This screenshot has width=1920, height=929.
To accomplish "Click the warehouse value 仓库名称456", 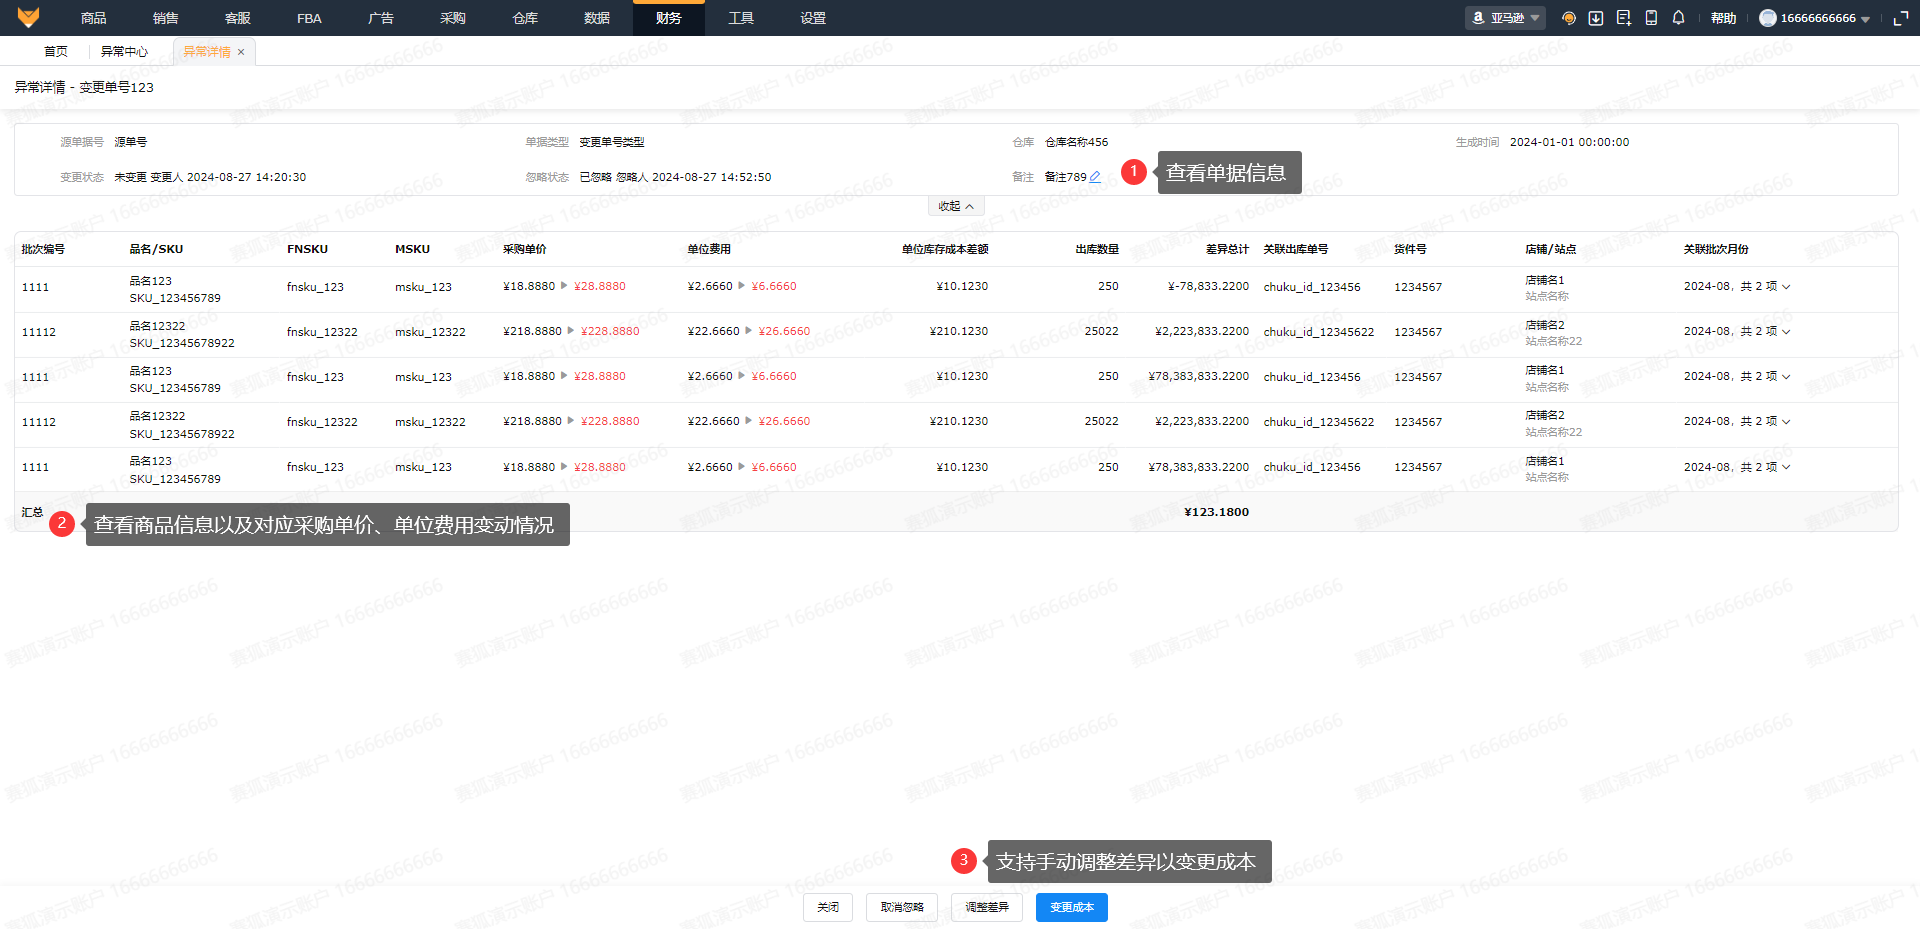I will click(1076, 142).
